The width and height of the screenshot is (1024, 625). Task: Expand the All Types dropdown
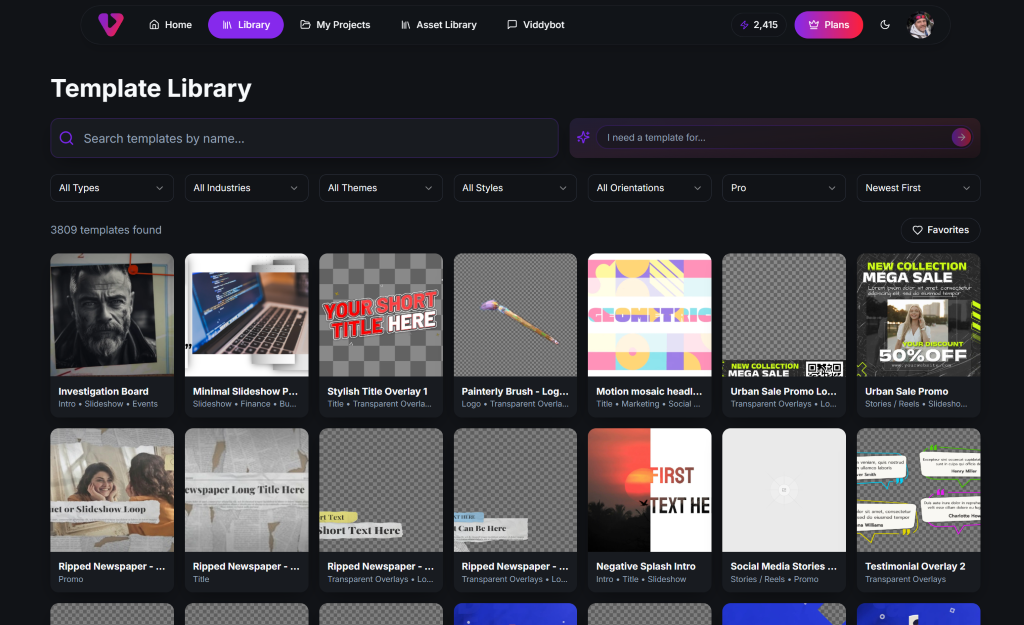point(112,188)
